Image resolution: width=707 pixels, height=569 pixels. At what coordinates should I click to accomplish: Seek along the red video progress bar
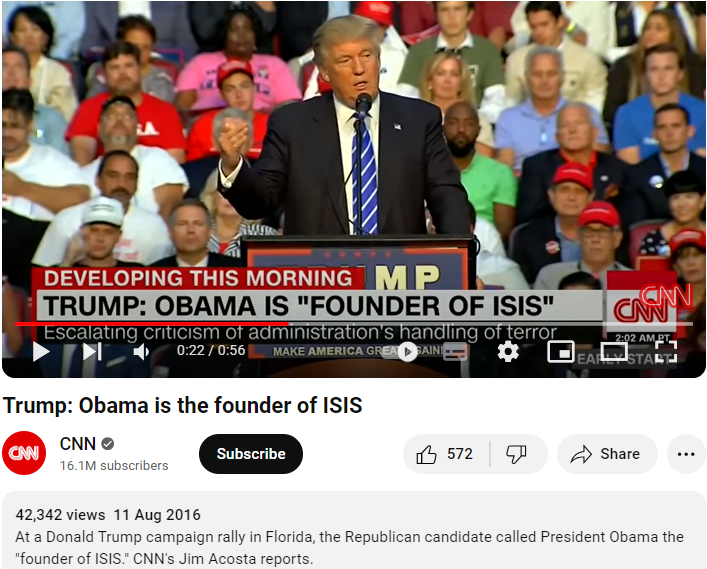pos(354,324)
